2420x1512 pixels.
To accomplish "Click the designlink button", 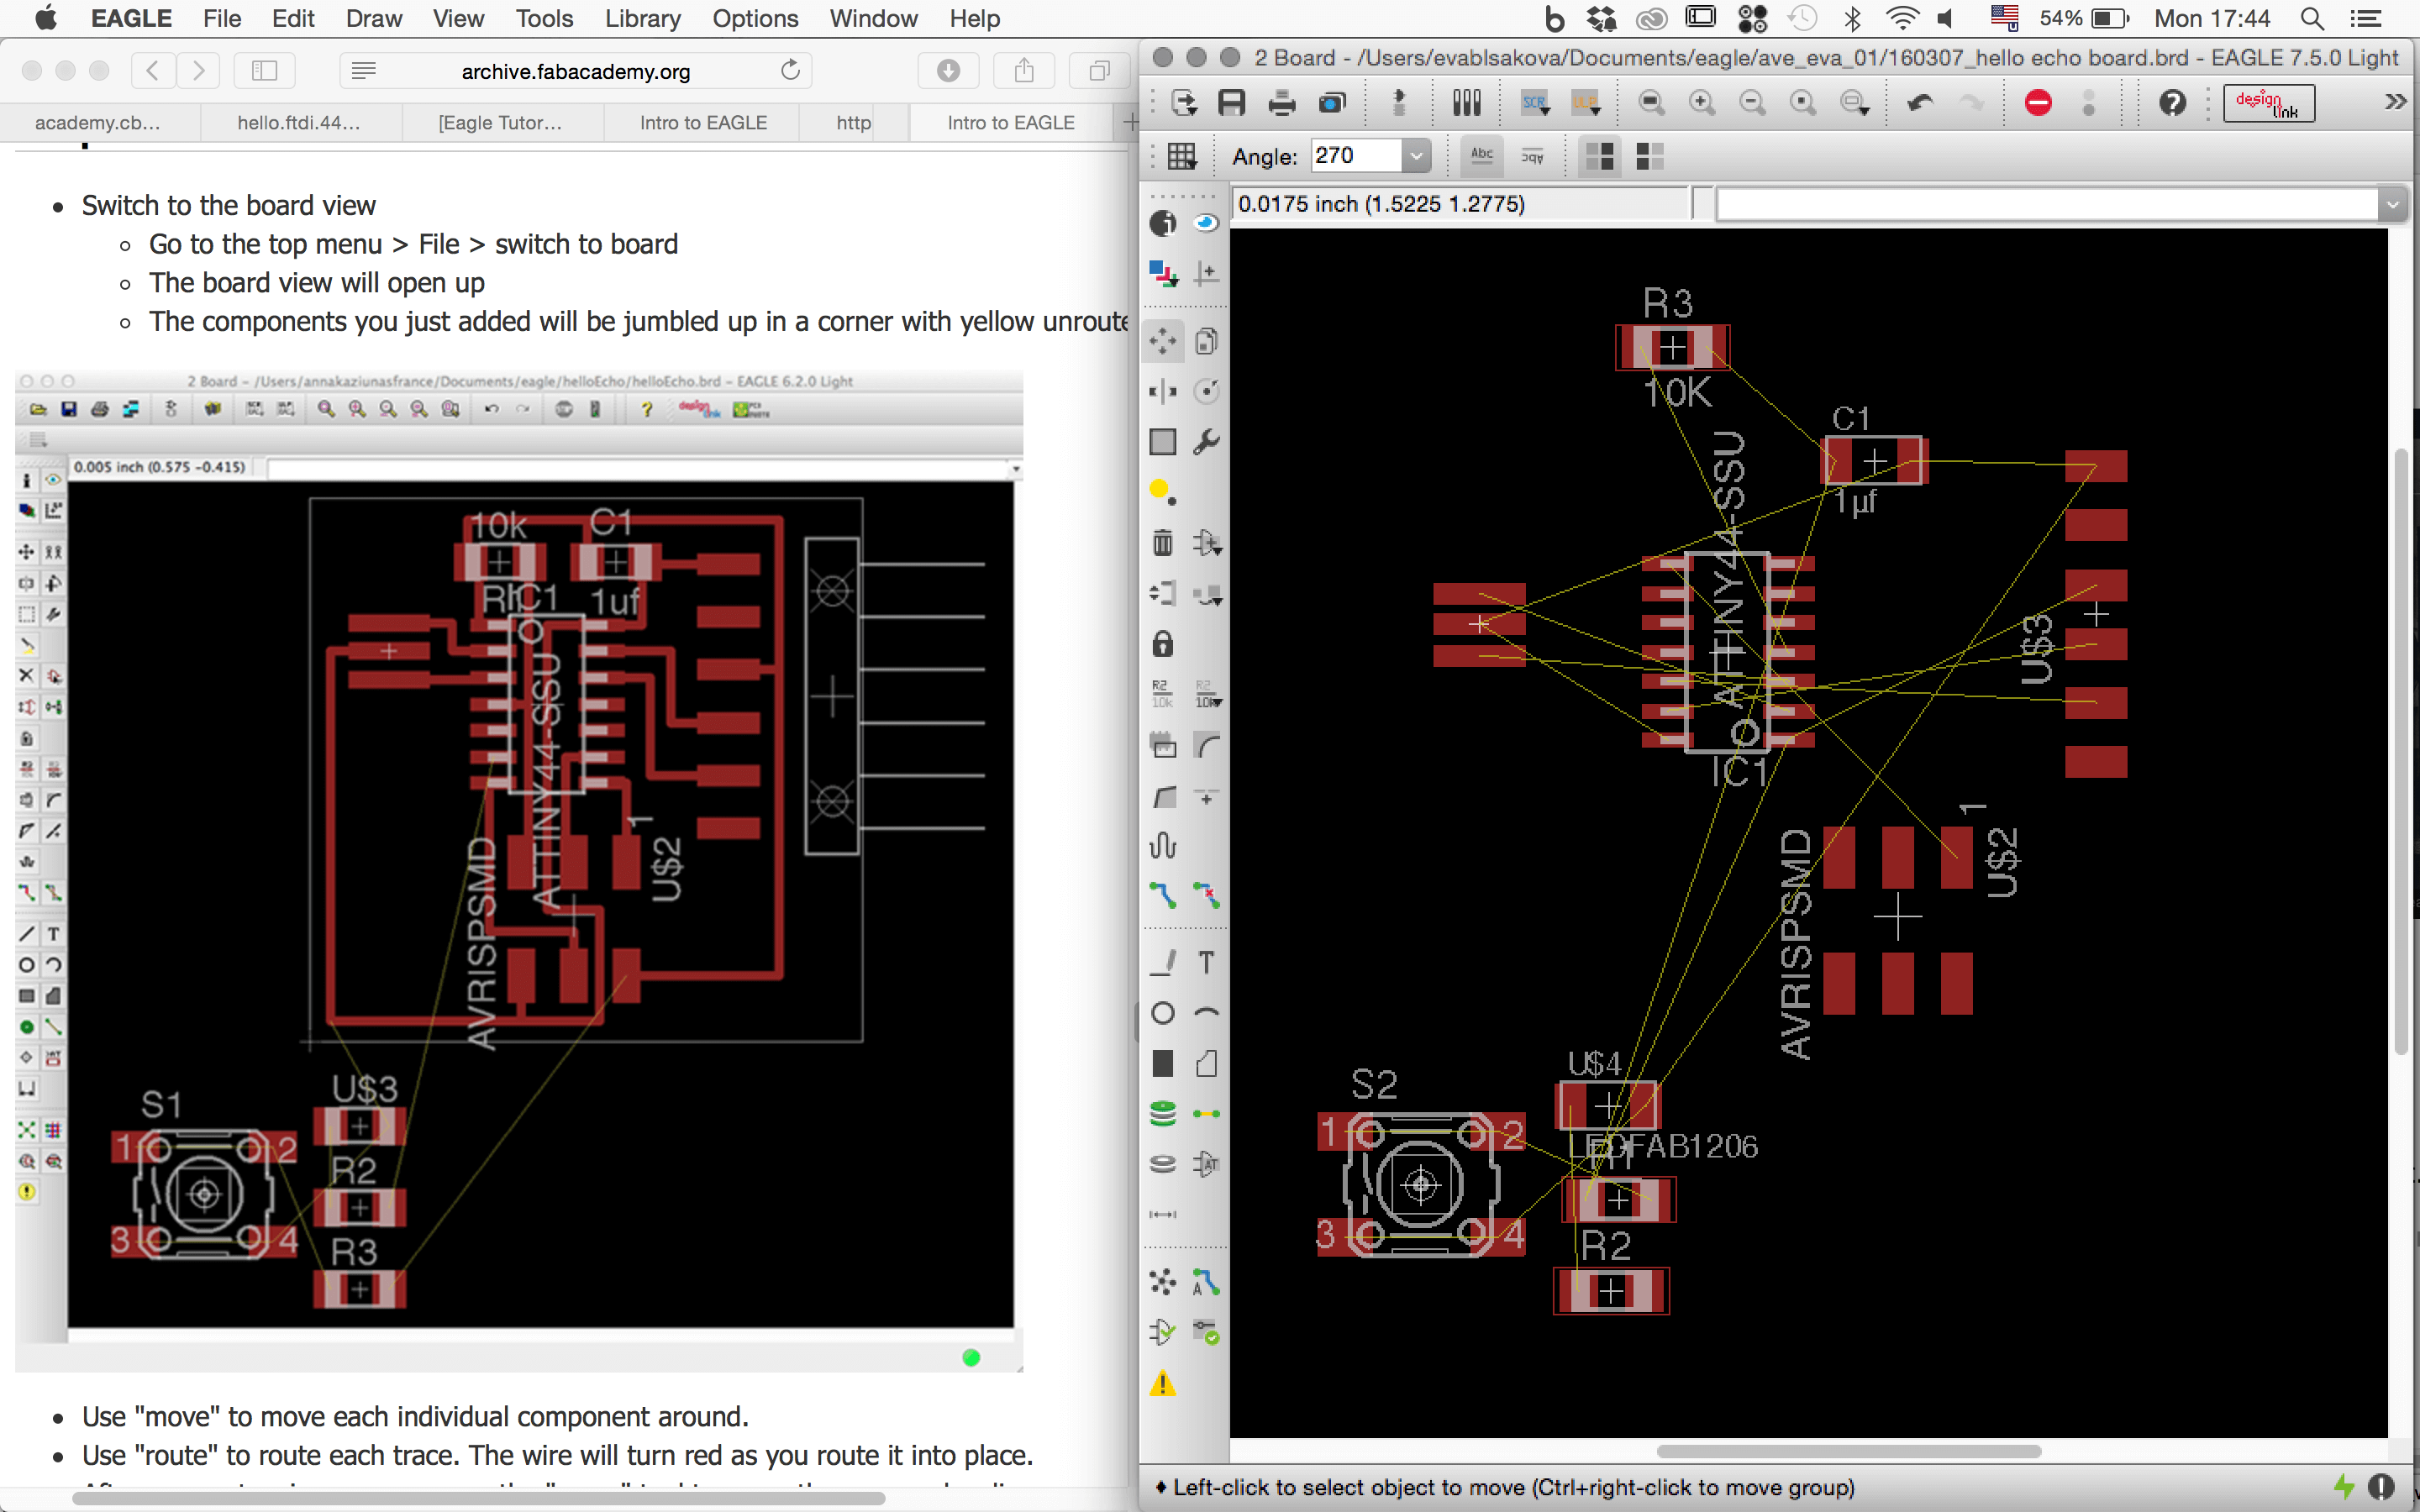I will click(2268, 102).
